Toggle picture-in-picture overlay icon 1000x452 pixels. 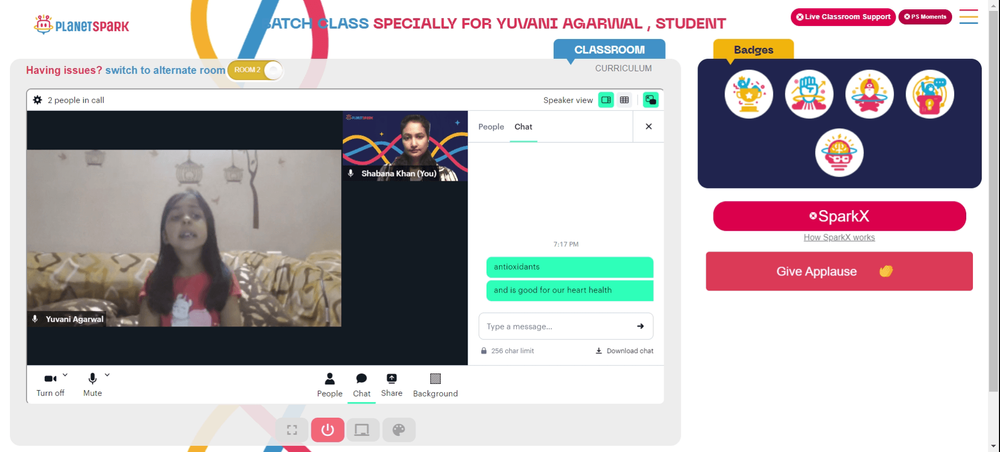(651, 100)
